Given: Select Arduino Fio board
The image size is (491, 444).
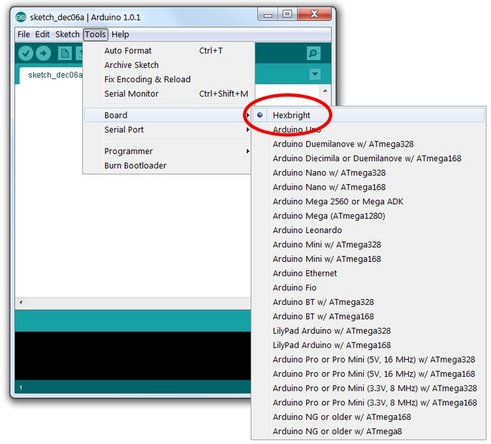Looking at the screenshot, I should 368,287.
